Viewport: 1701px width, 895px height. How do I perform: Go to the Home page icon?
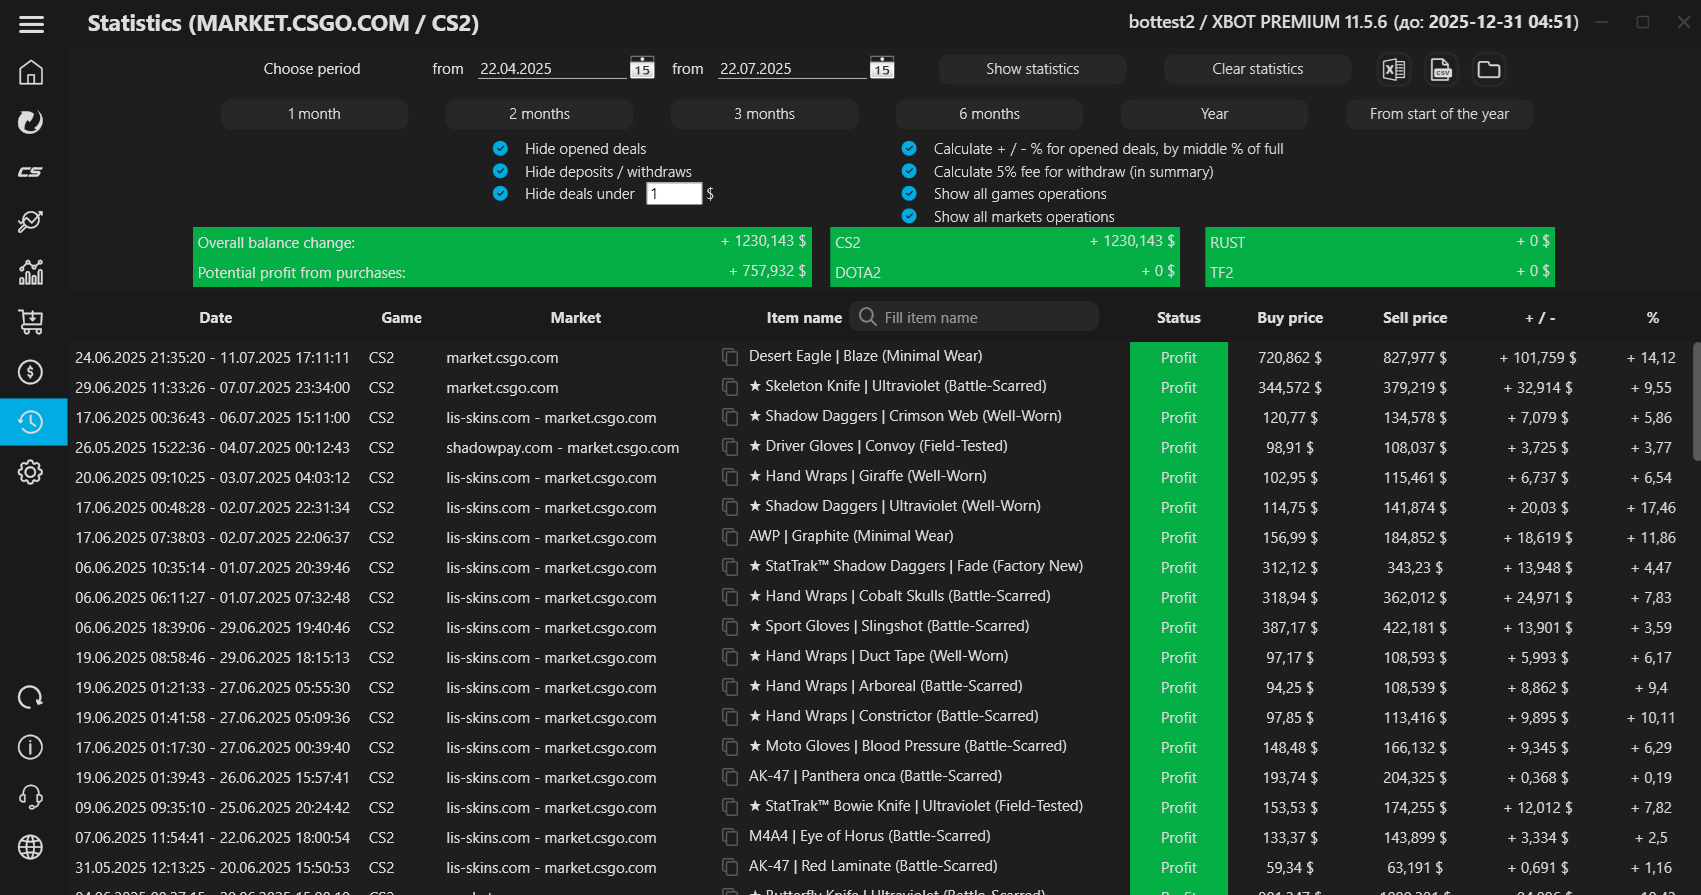pos(31,72)
